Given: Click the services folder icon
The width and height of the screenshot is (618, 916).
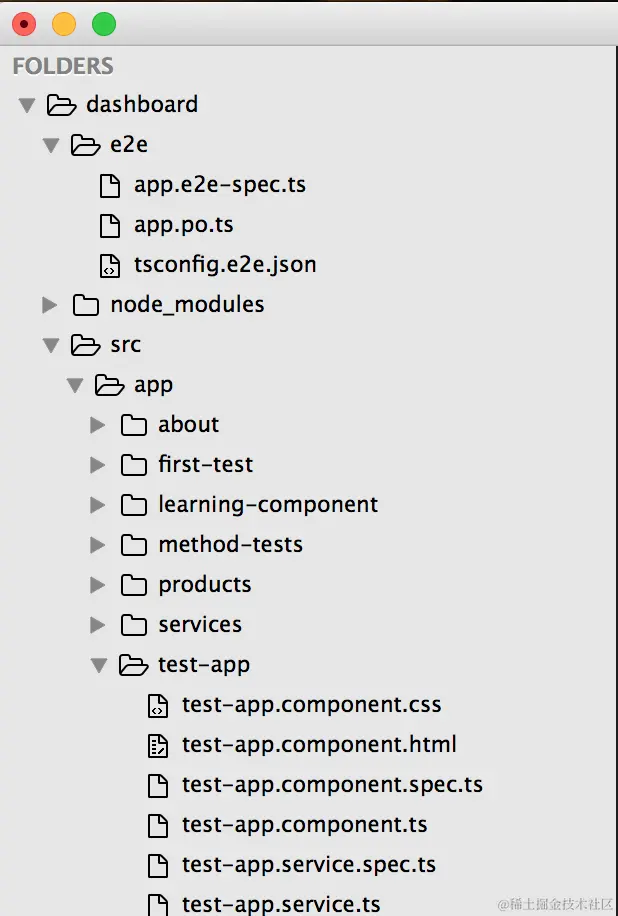Looking at the screenshot, I should pos(134,625).
